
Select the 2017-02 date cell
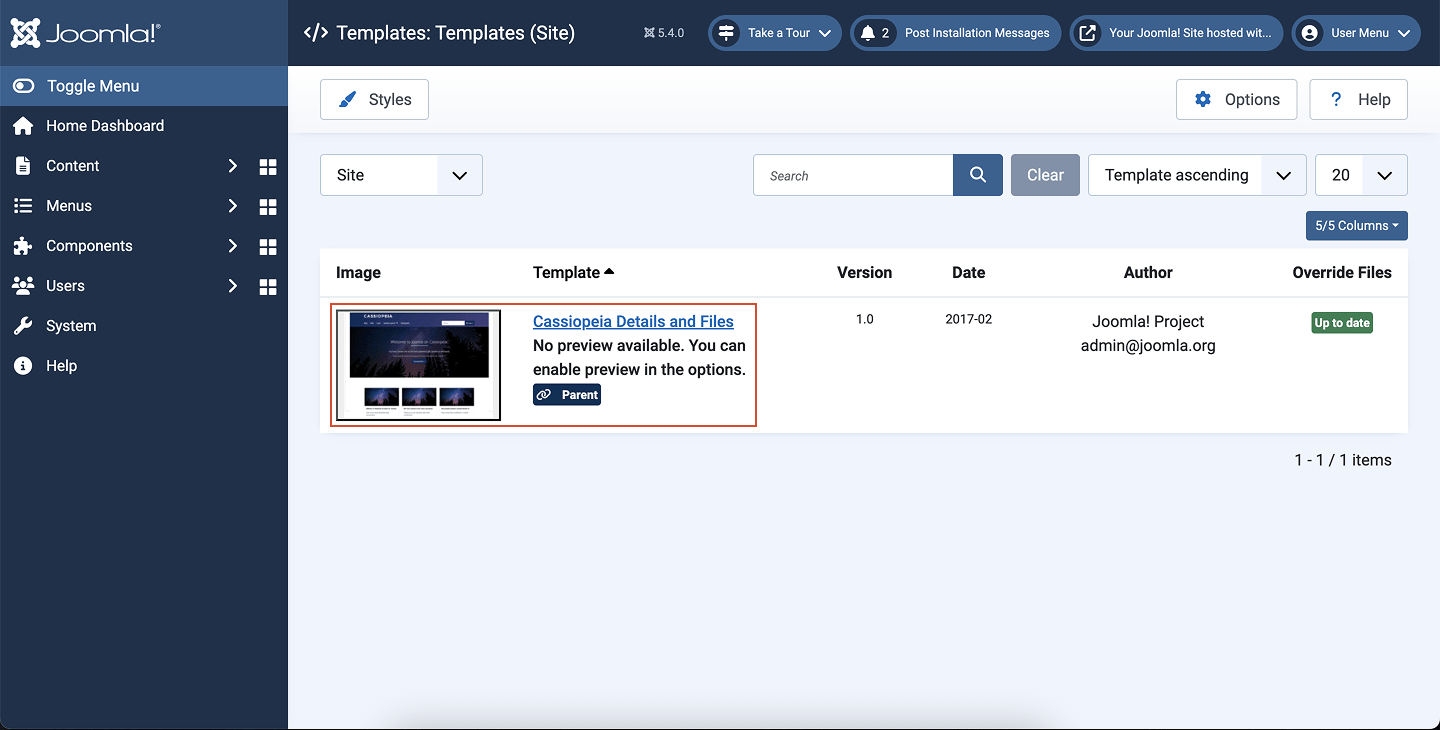(968, 319)
